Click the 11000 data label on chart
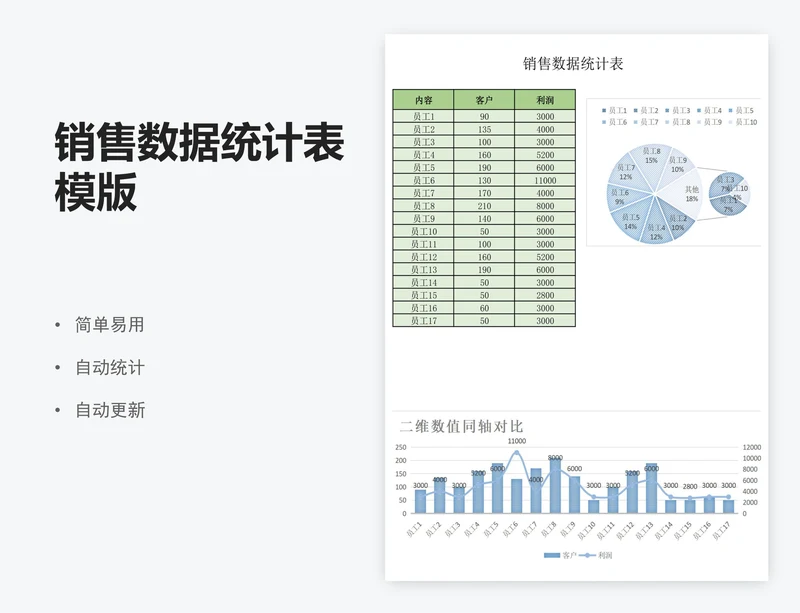800x613 pixels. tap(516, 441)
